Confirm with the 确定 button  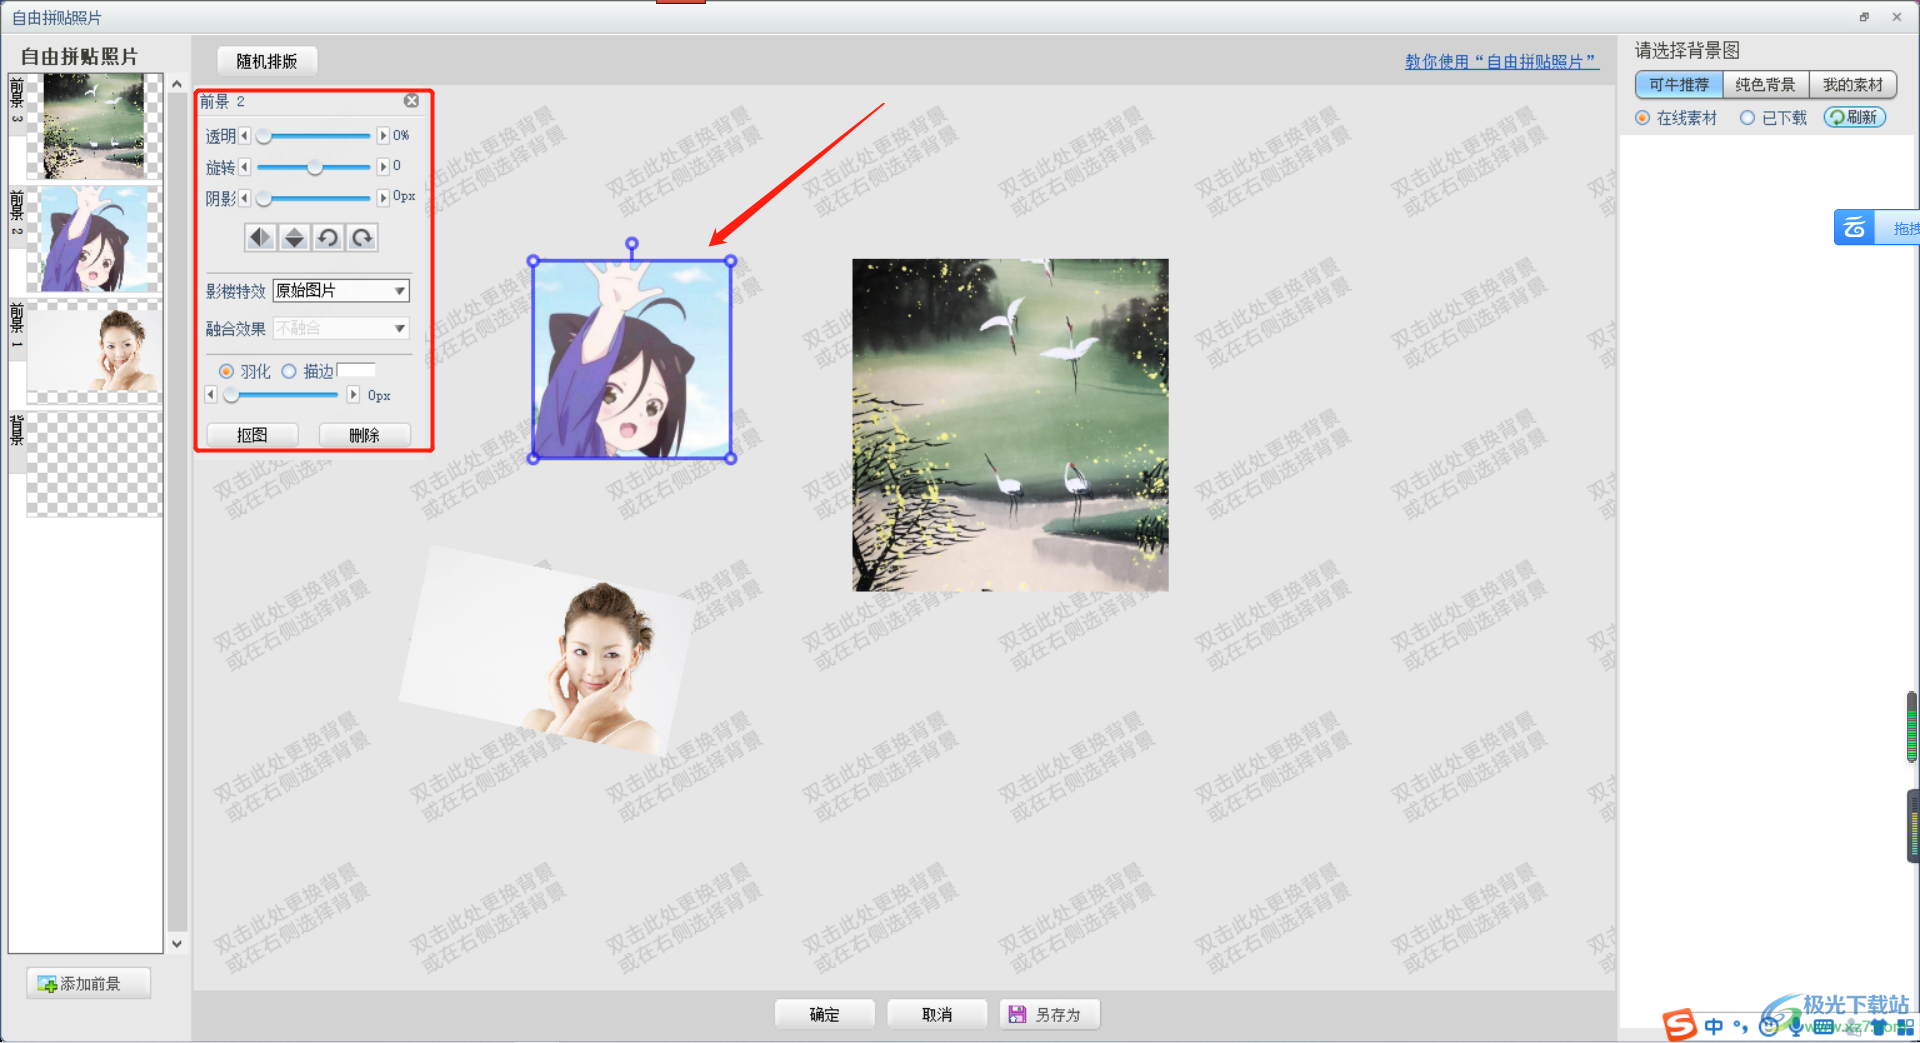pyautogui.click(x=825, y=1014)
